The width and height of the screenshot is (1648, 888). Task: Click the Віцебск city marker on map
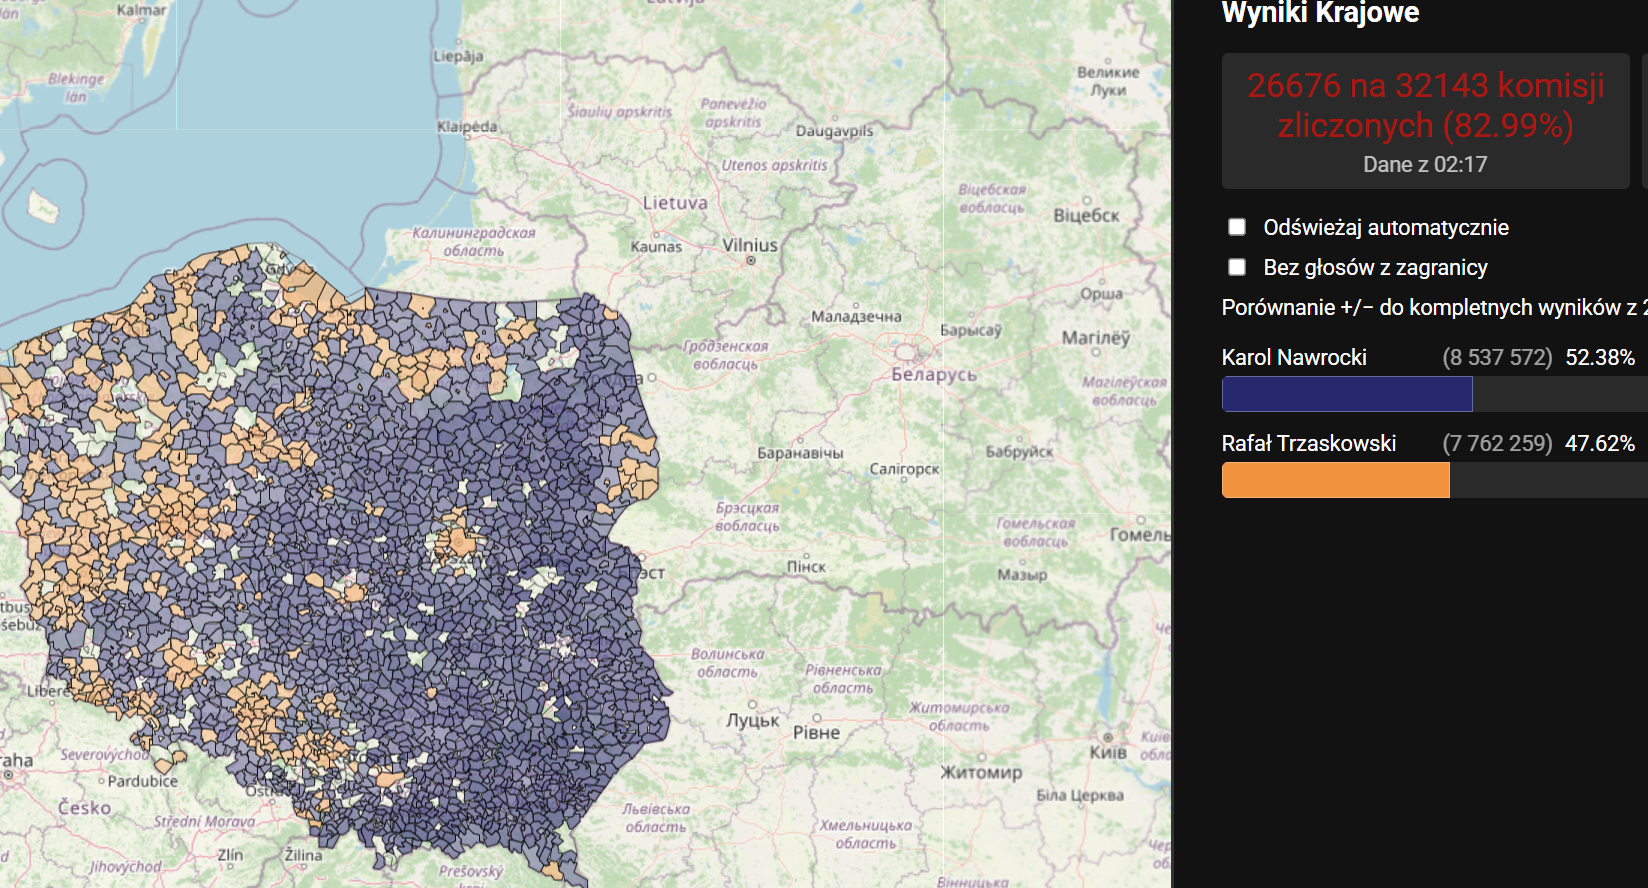tap(1087, 200)
